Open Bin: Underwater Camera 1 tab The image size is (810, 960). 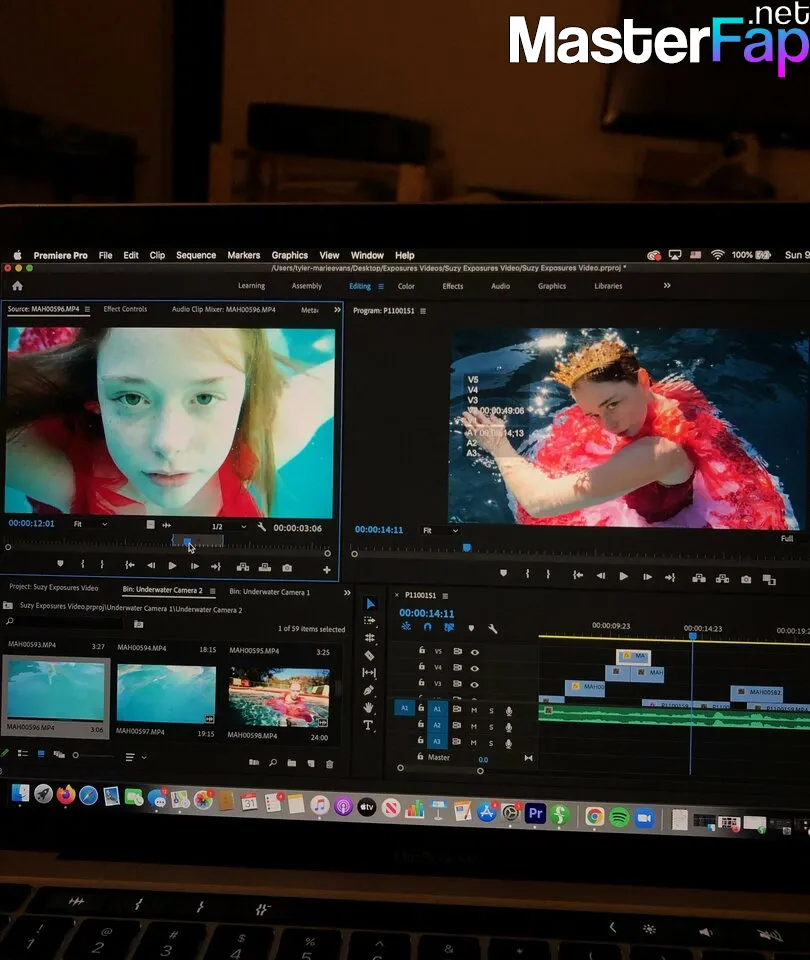click(269, 591)
